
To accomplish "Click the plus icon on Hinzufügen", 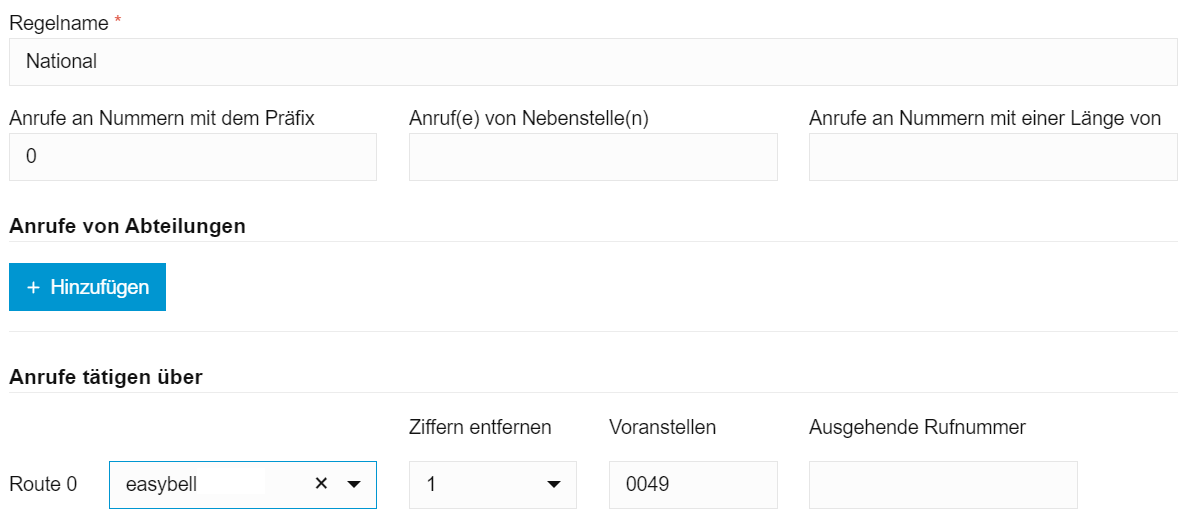I will coord(33,287).
